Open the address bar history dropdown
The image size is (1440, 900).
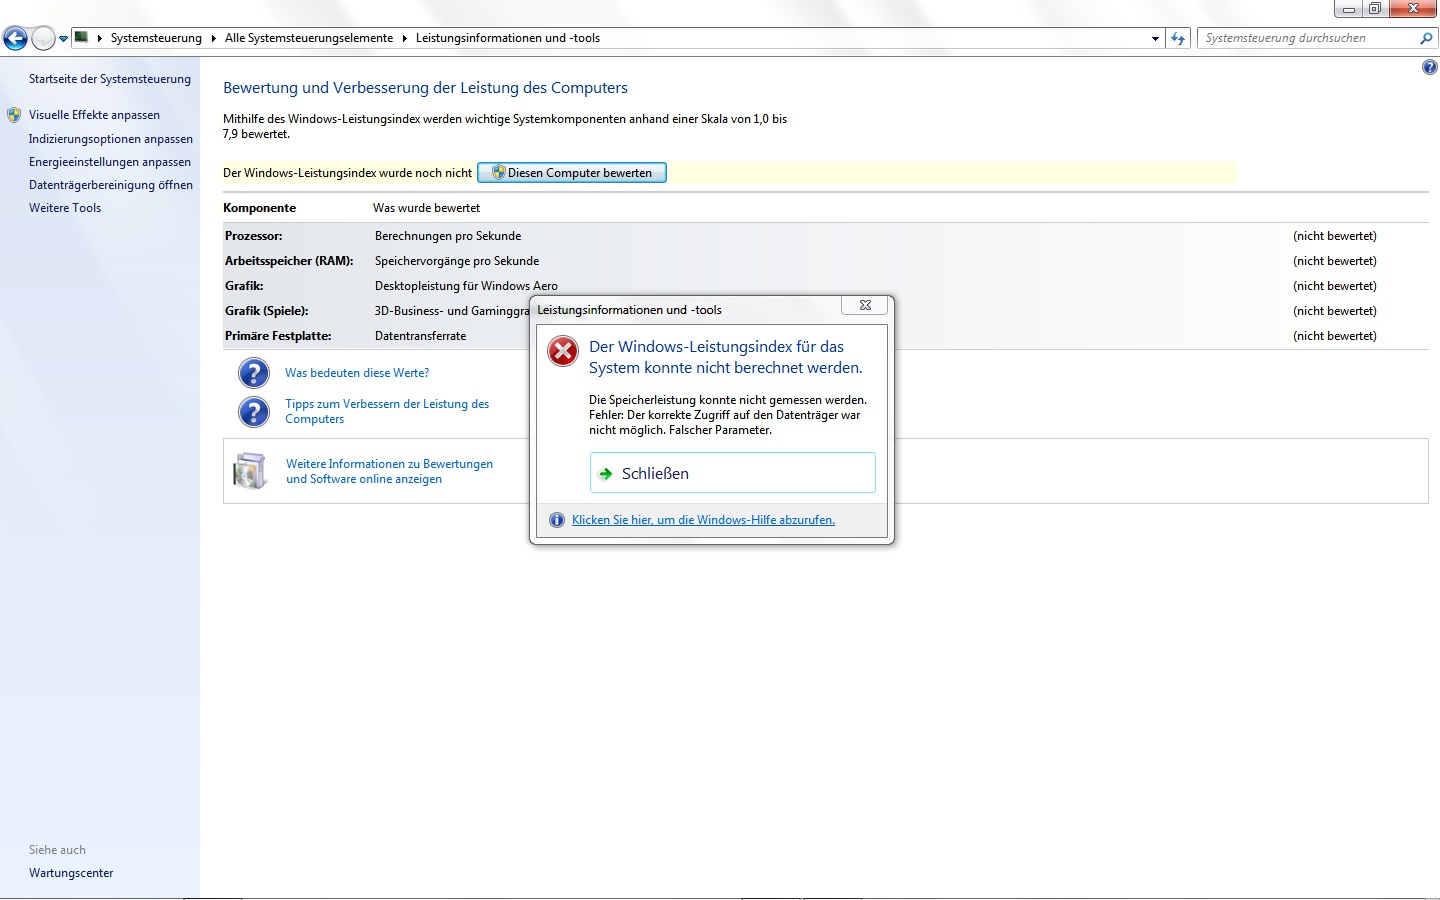(x=1156, y=39)
